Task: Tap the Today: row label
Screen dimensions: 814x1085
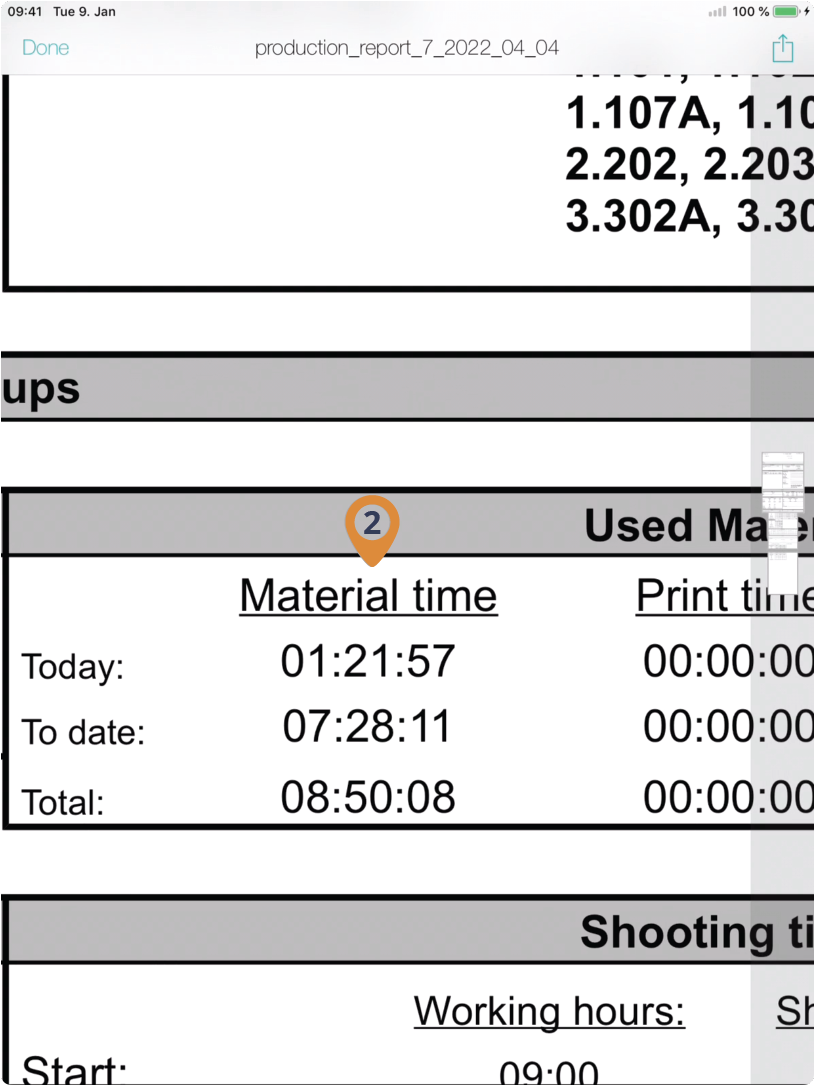Action: coord(73,667)
